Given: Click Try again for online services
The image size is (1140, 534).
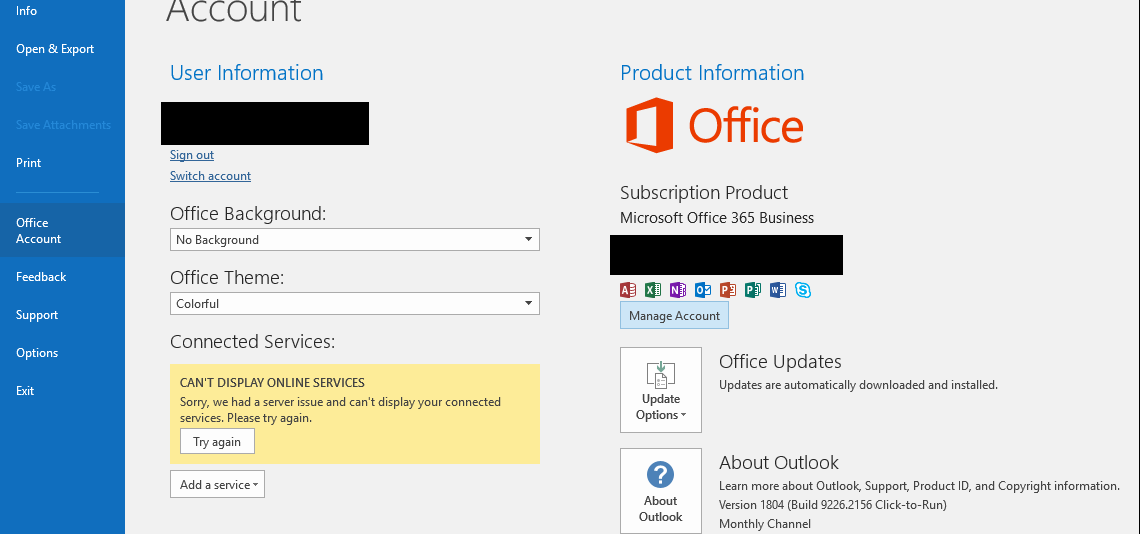Looking at the screenshot, I should pyautogui.click(x=217, y=442).
